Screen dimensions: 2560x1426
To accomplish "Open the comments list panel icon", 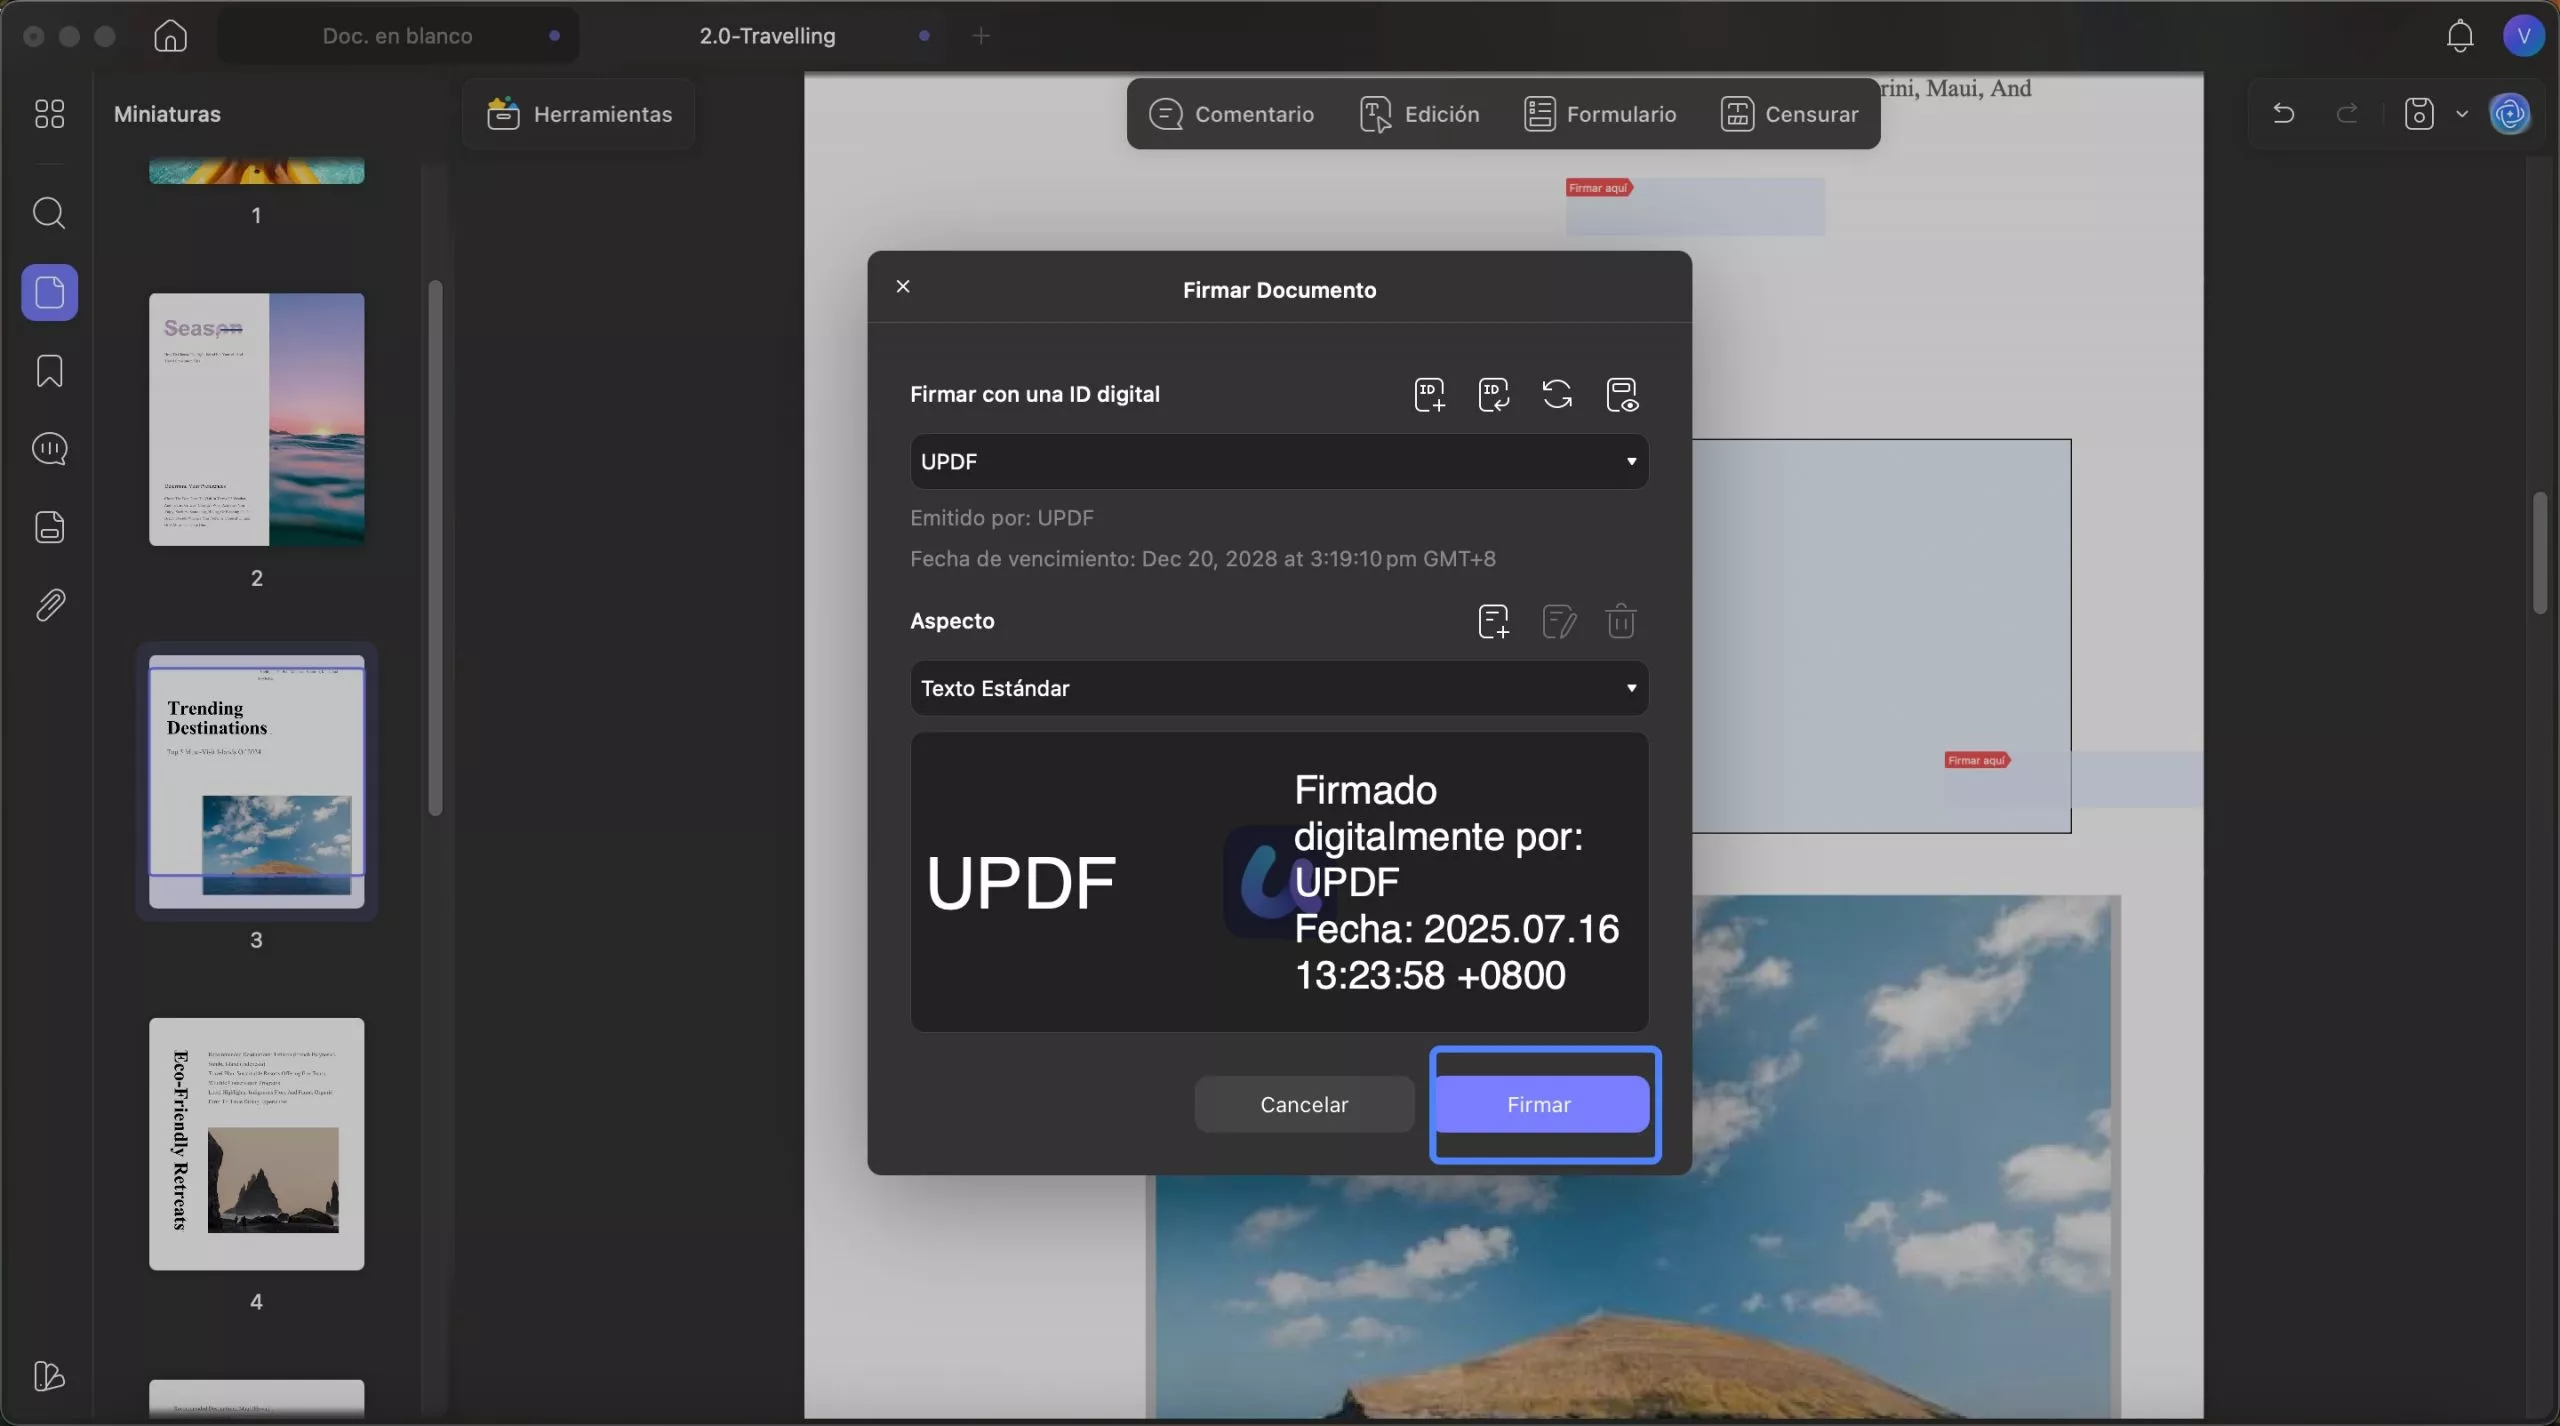I will click(49, 449).
